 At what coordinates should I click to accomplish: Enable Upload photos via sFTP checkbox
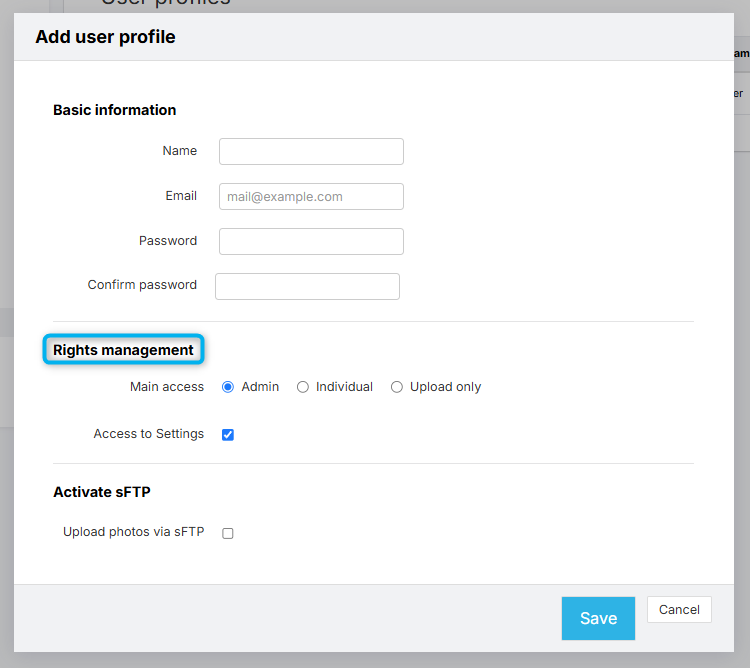click(x=228, y=533)
